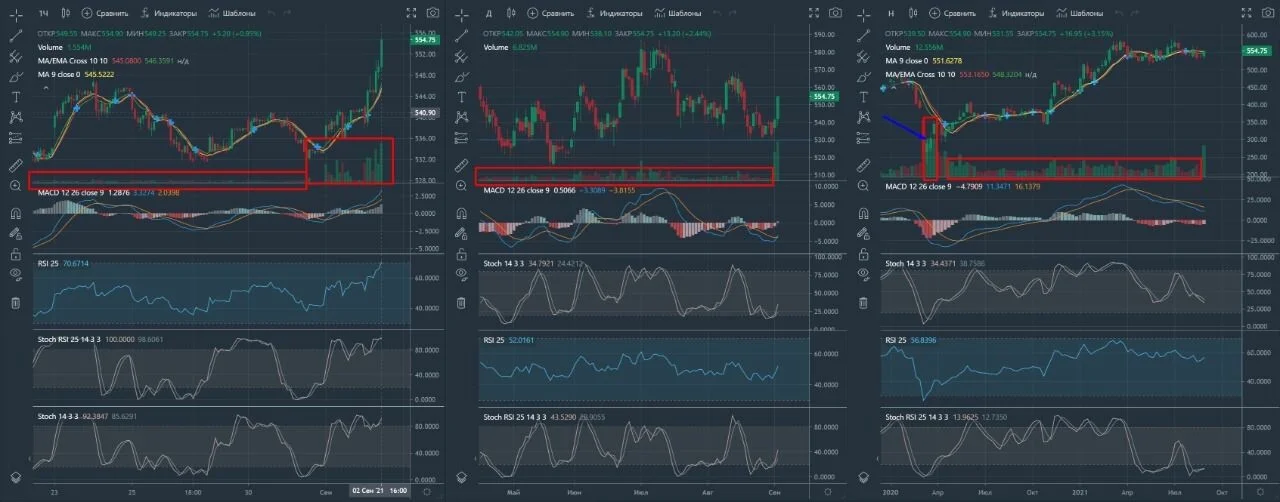1280x502 pixels.
Task: Toggle magnet mode in 1Ч chart sidebar
Action: 16,212
